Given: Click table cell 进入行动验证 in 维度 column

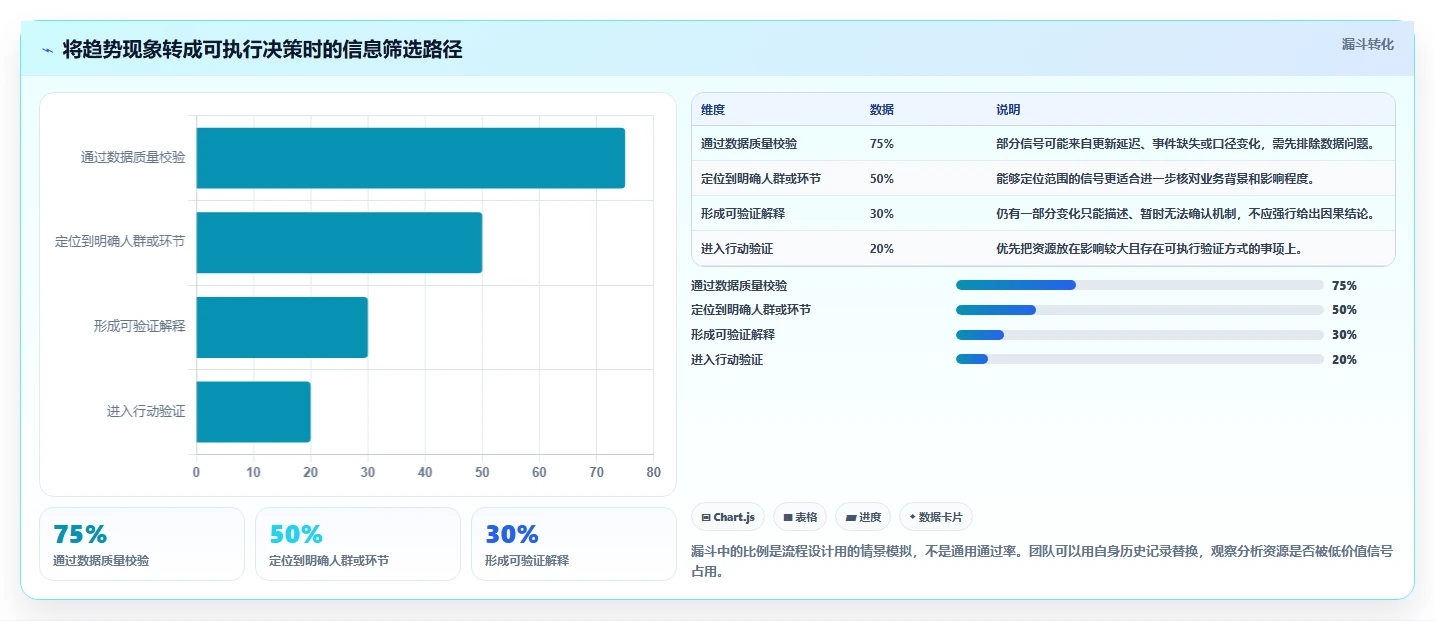Looking at the screenshot, I should point(737,248).
